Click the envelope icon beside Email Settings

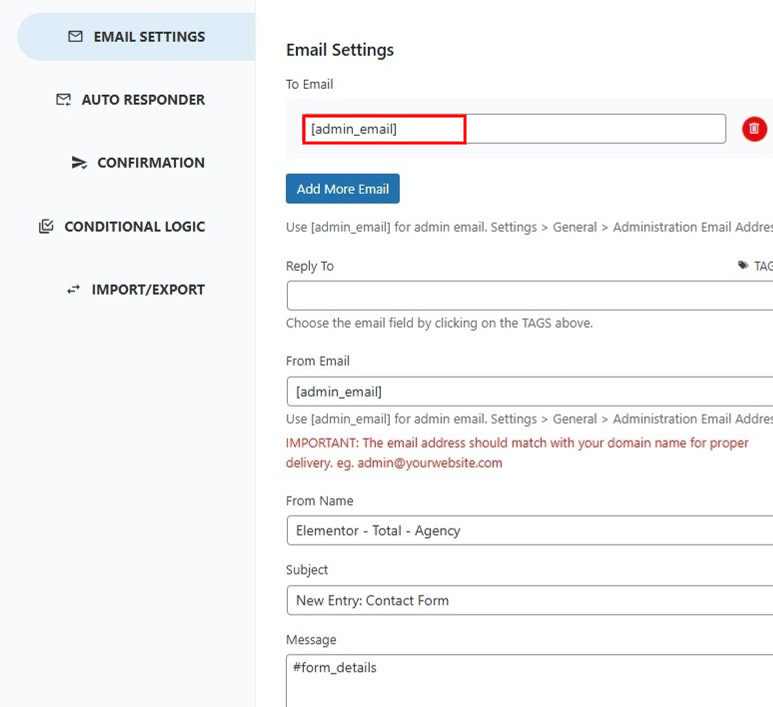tap(75, 36)
